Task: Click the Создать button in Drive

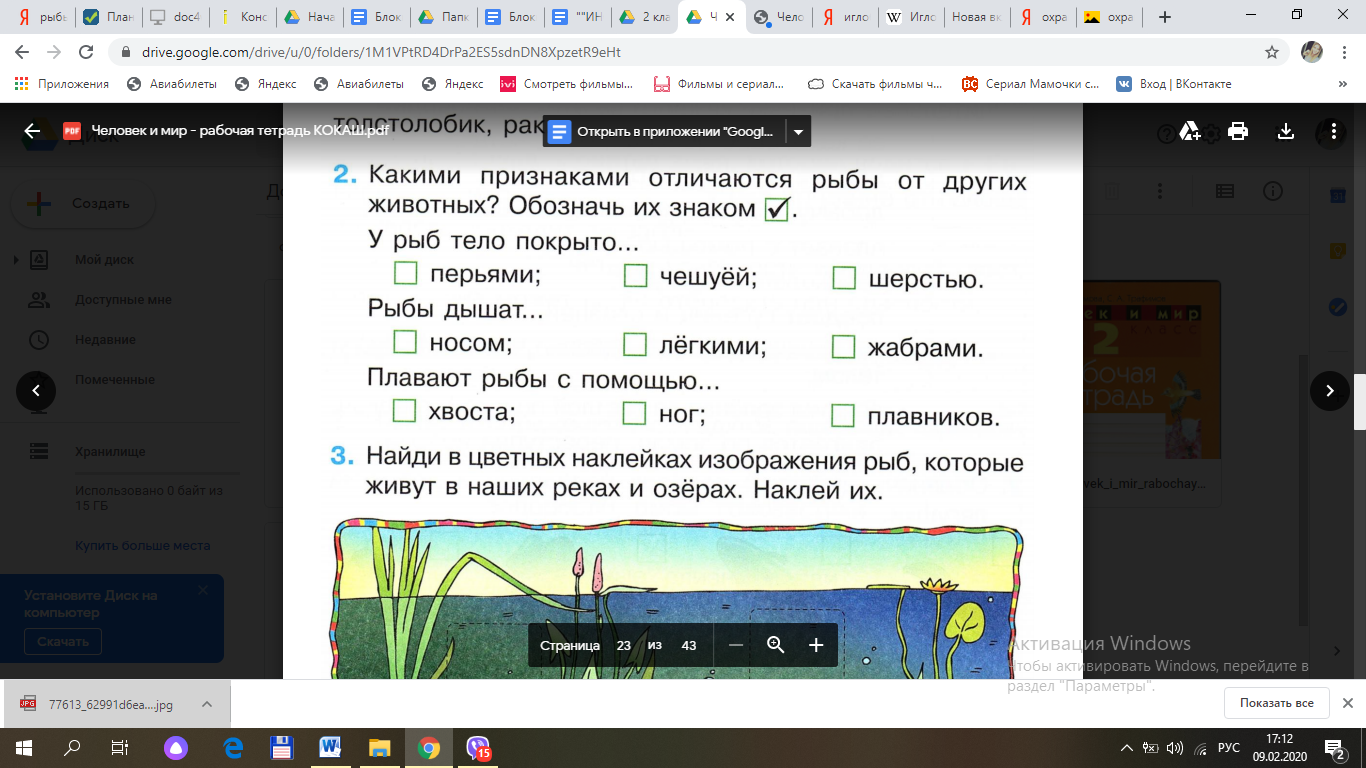Action: [x=84, y=203]
